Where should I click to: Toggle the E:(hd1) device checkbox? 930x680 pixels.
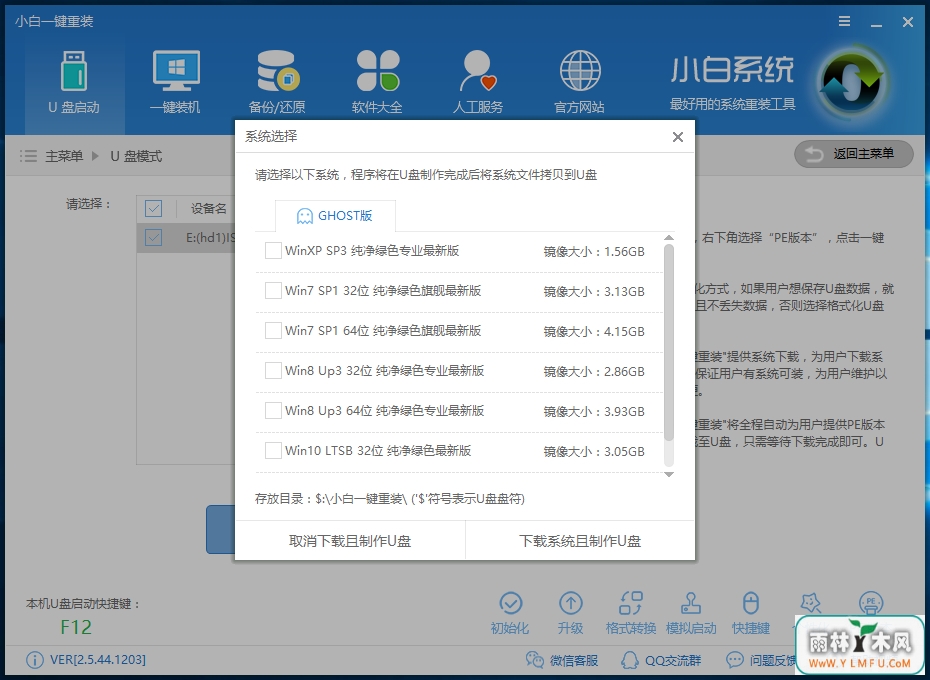(x=154, y=237)
